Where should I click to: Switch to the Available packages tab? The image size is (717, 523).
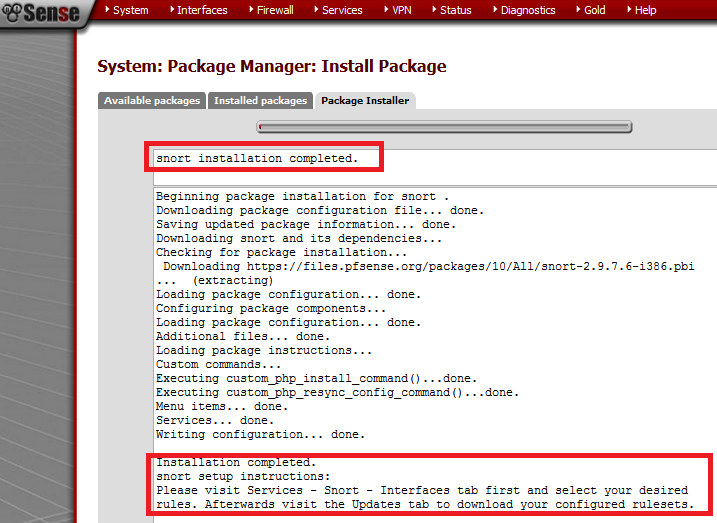(x=152, y=100)
